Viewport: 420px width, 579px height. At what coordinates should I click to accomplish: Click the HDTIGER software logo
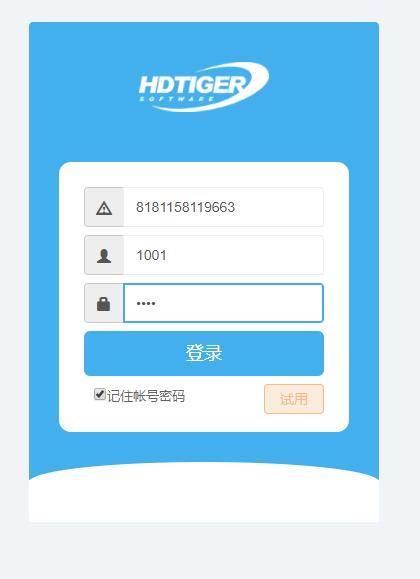coord(204,87)
